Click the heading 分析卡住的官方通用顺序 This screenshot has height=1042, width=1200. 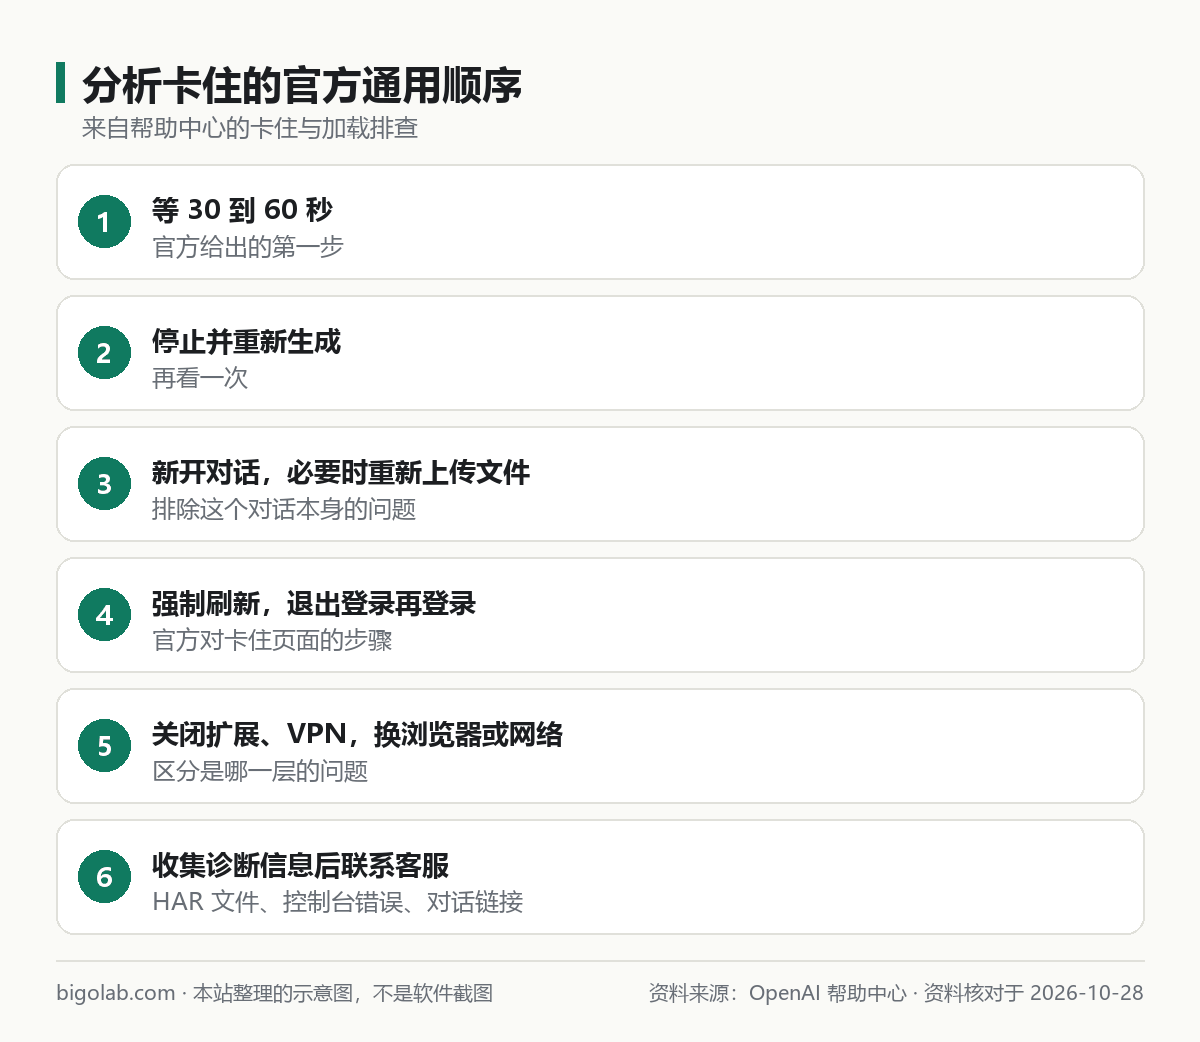click(x=302, y=85)
